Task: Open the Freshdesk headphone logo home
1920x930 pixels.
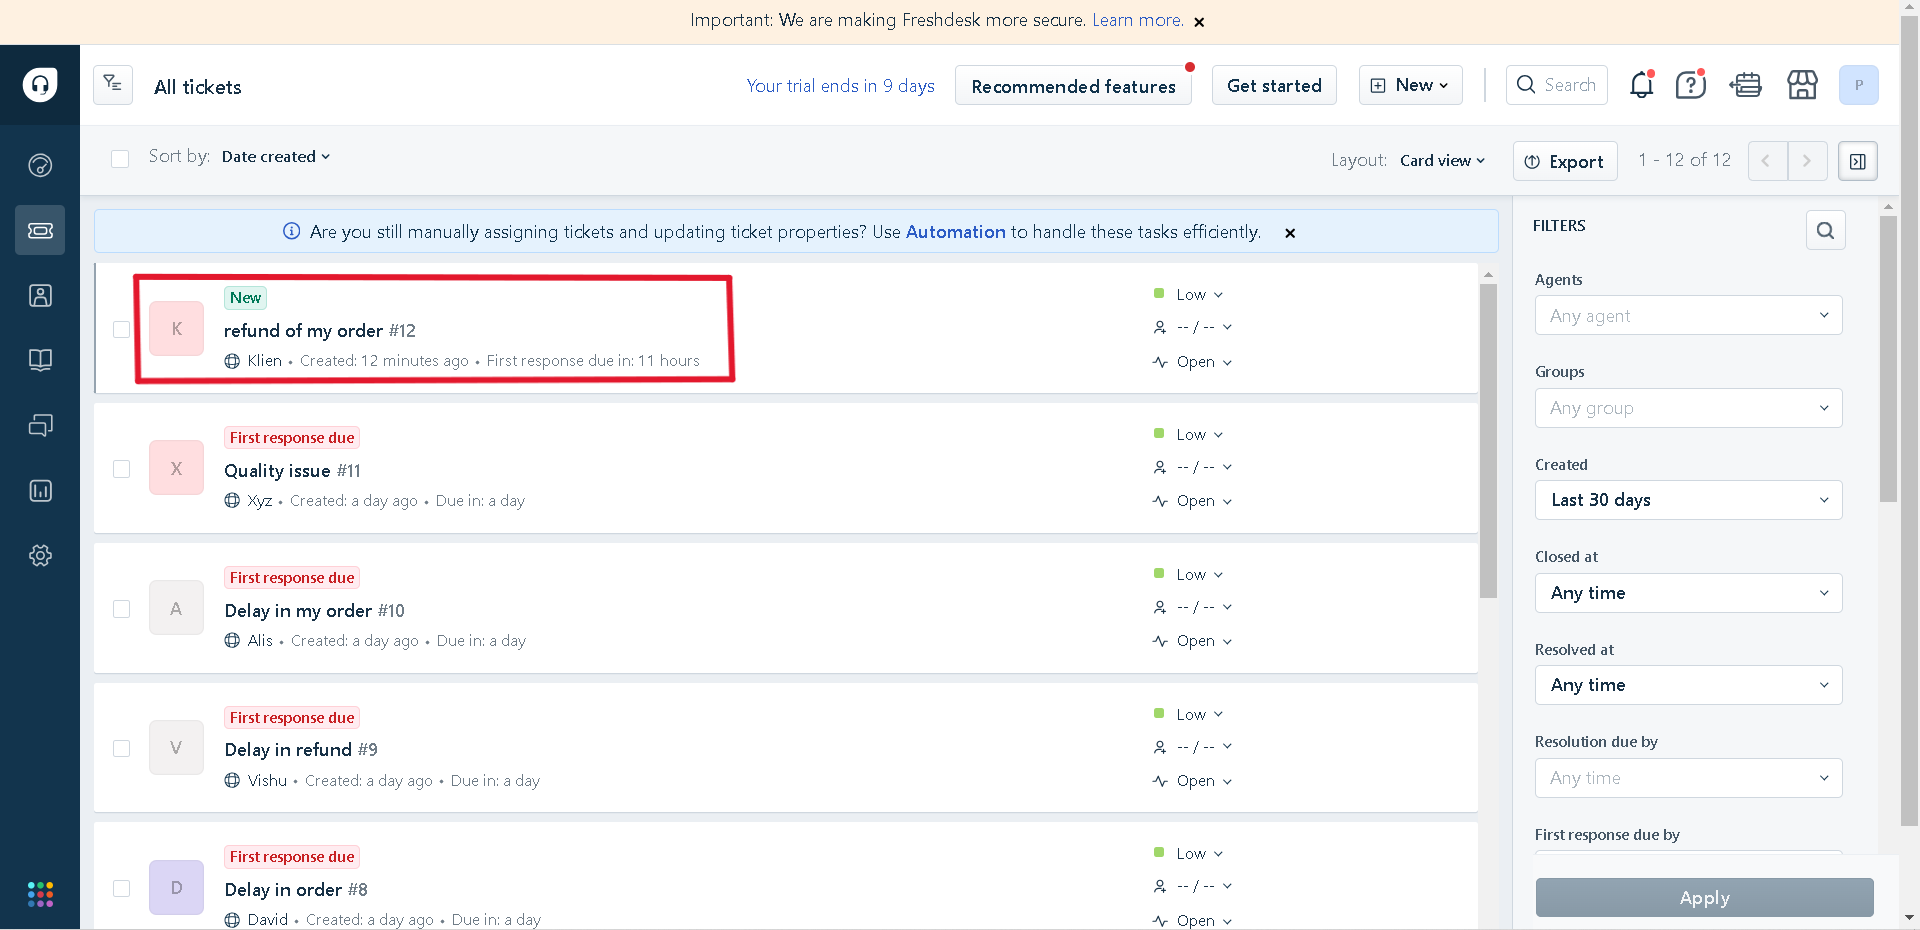Action: pos(40,85)
